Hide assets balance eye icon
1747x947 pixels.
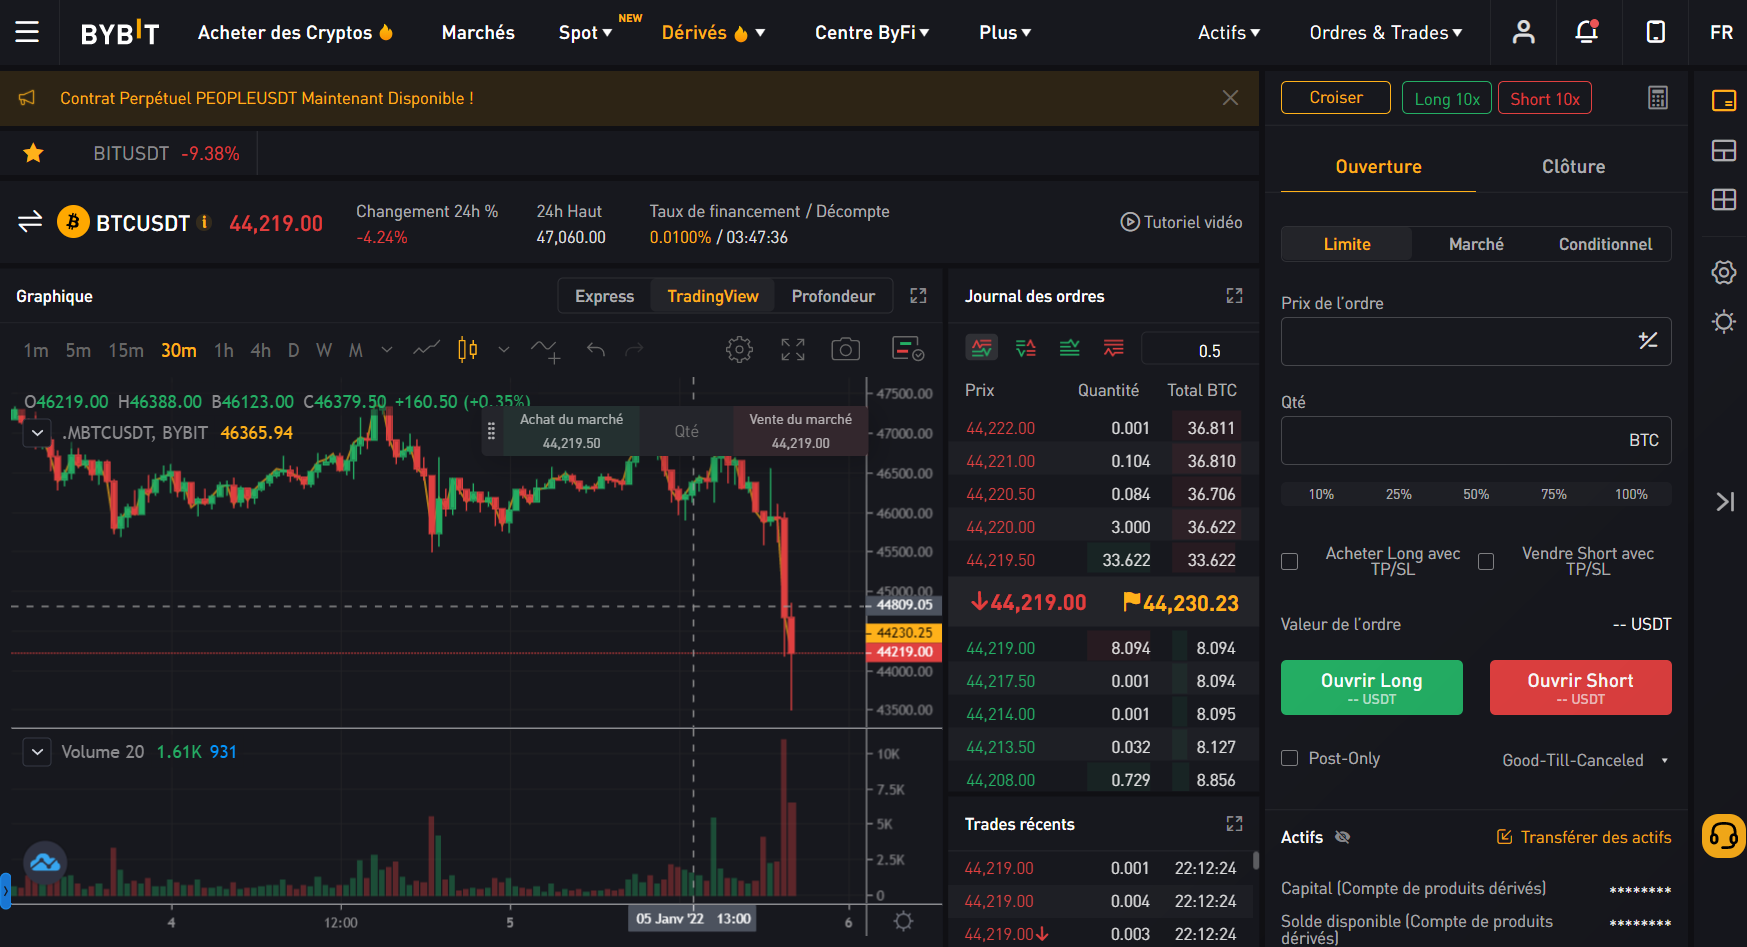pos(1343,837)
